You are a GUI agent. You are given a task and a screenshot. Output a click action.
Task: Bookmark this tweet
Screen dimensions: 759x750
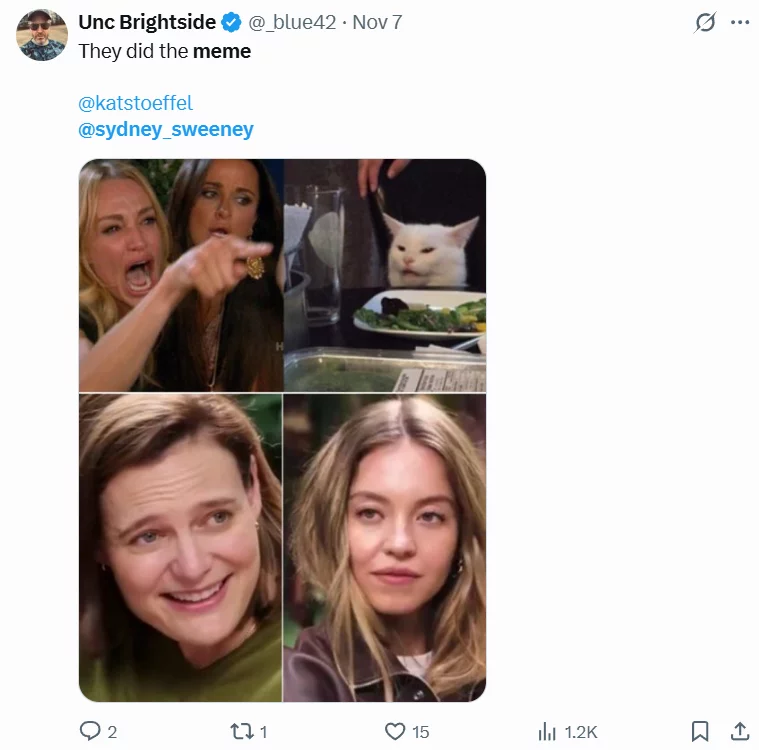pyautogui.click(x=700, y=731)
